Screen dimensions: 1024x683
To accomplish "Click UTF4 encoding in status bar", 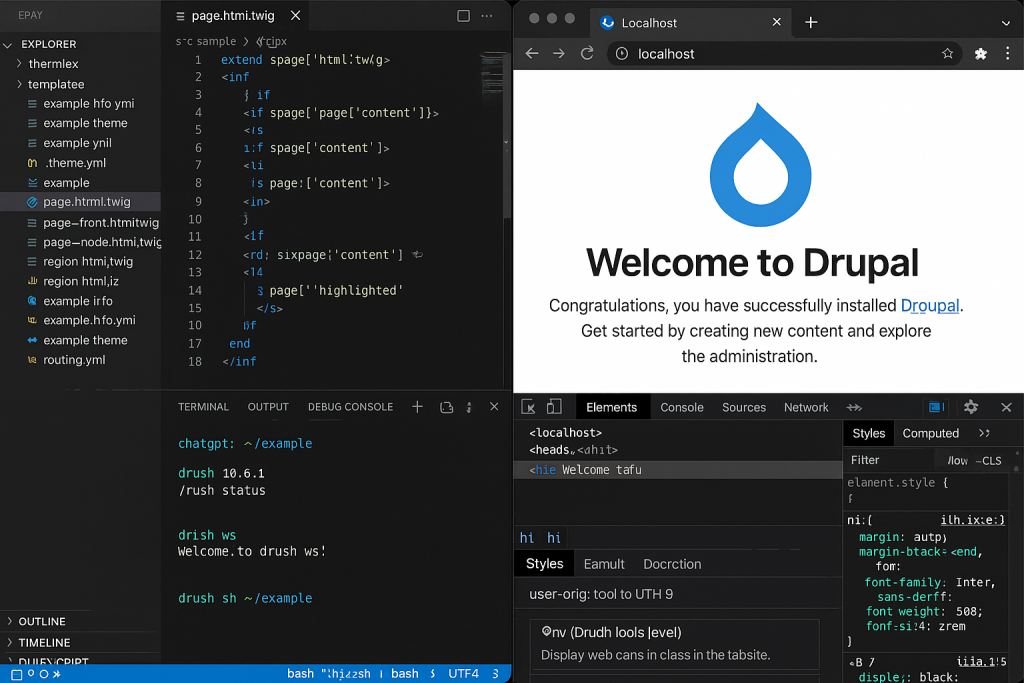I will point(463,673).
